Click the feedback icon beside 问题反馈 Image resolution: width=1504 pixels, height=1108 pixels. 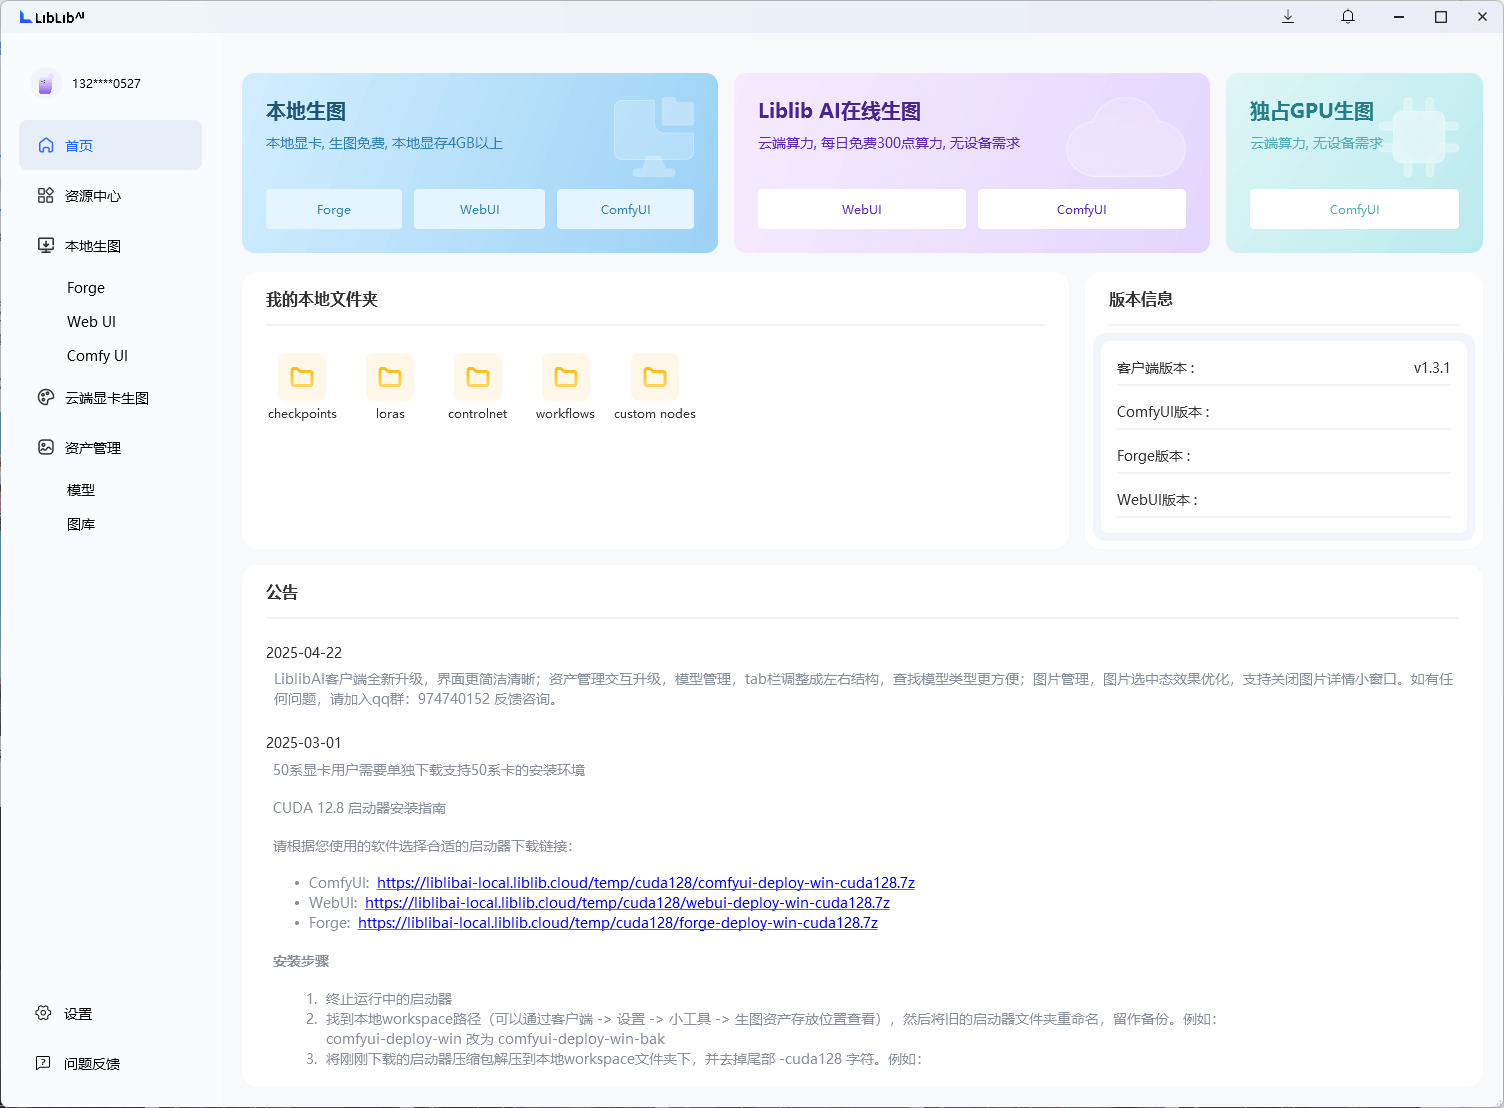(43, 1063)
